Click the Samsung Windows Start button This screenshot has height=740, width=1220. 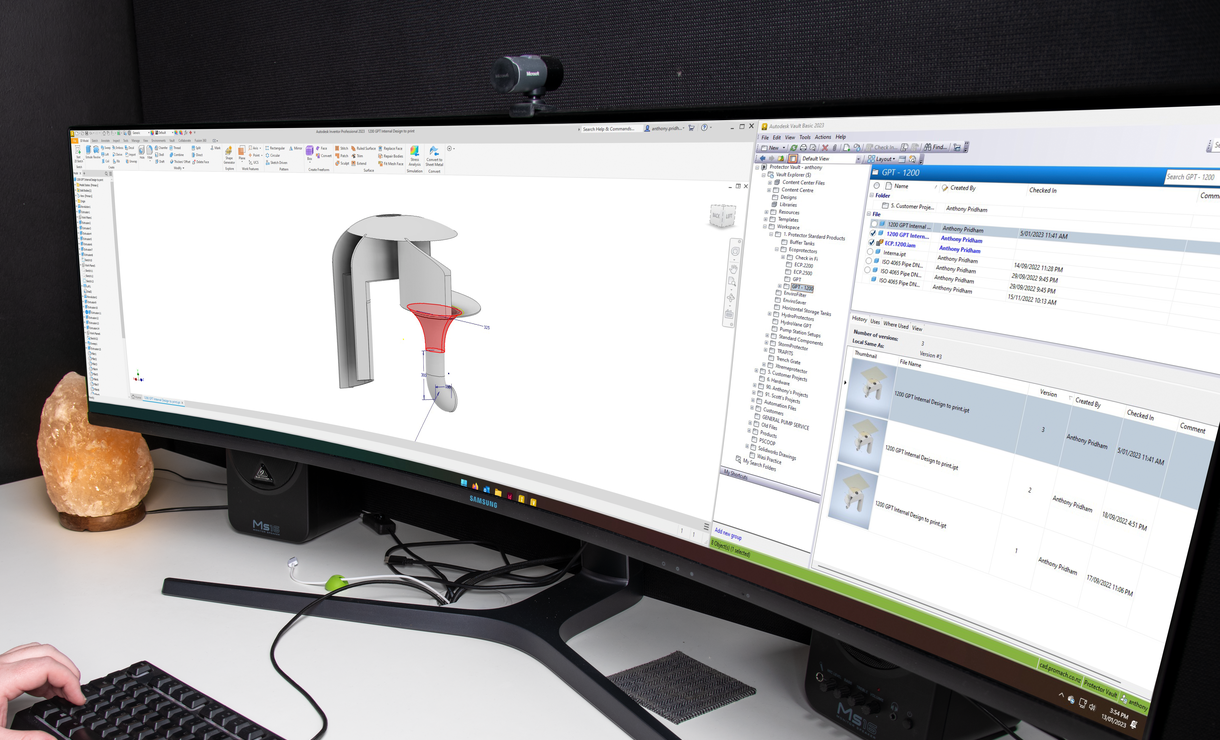tap(464, 484)
